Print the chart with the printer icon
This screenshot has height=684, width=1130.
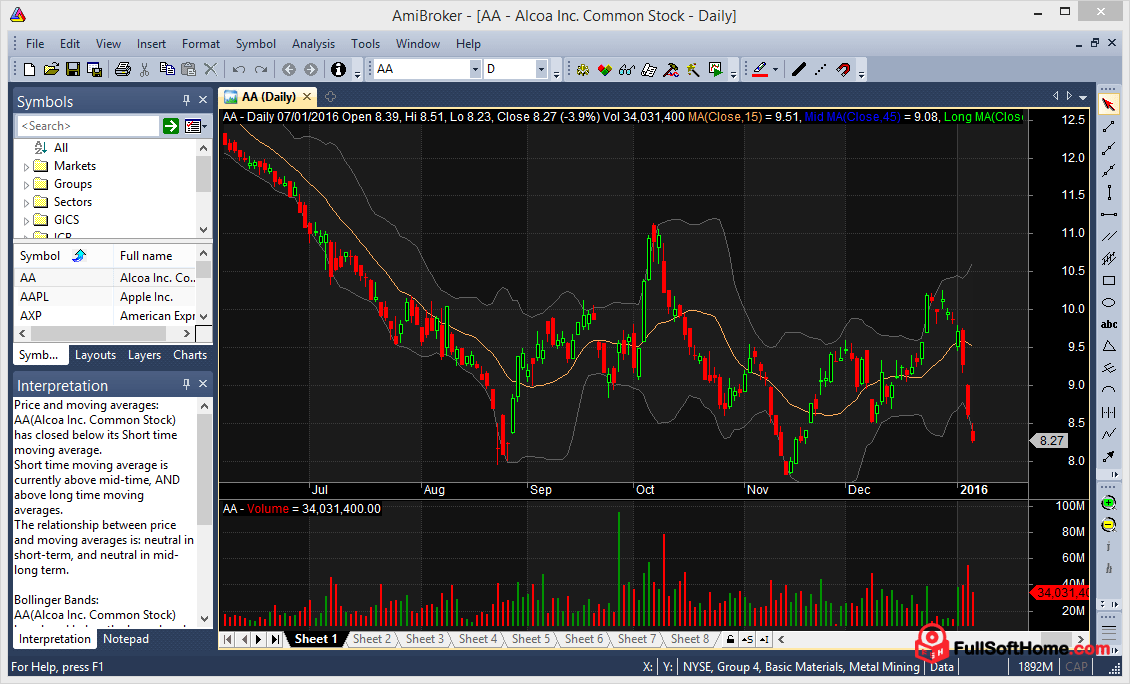[x=123, y=69]
